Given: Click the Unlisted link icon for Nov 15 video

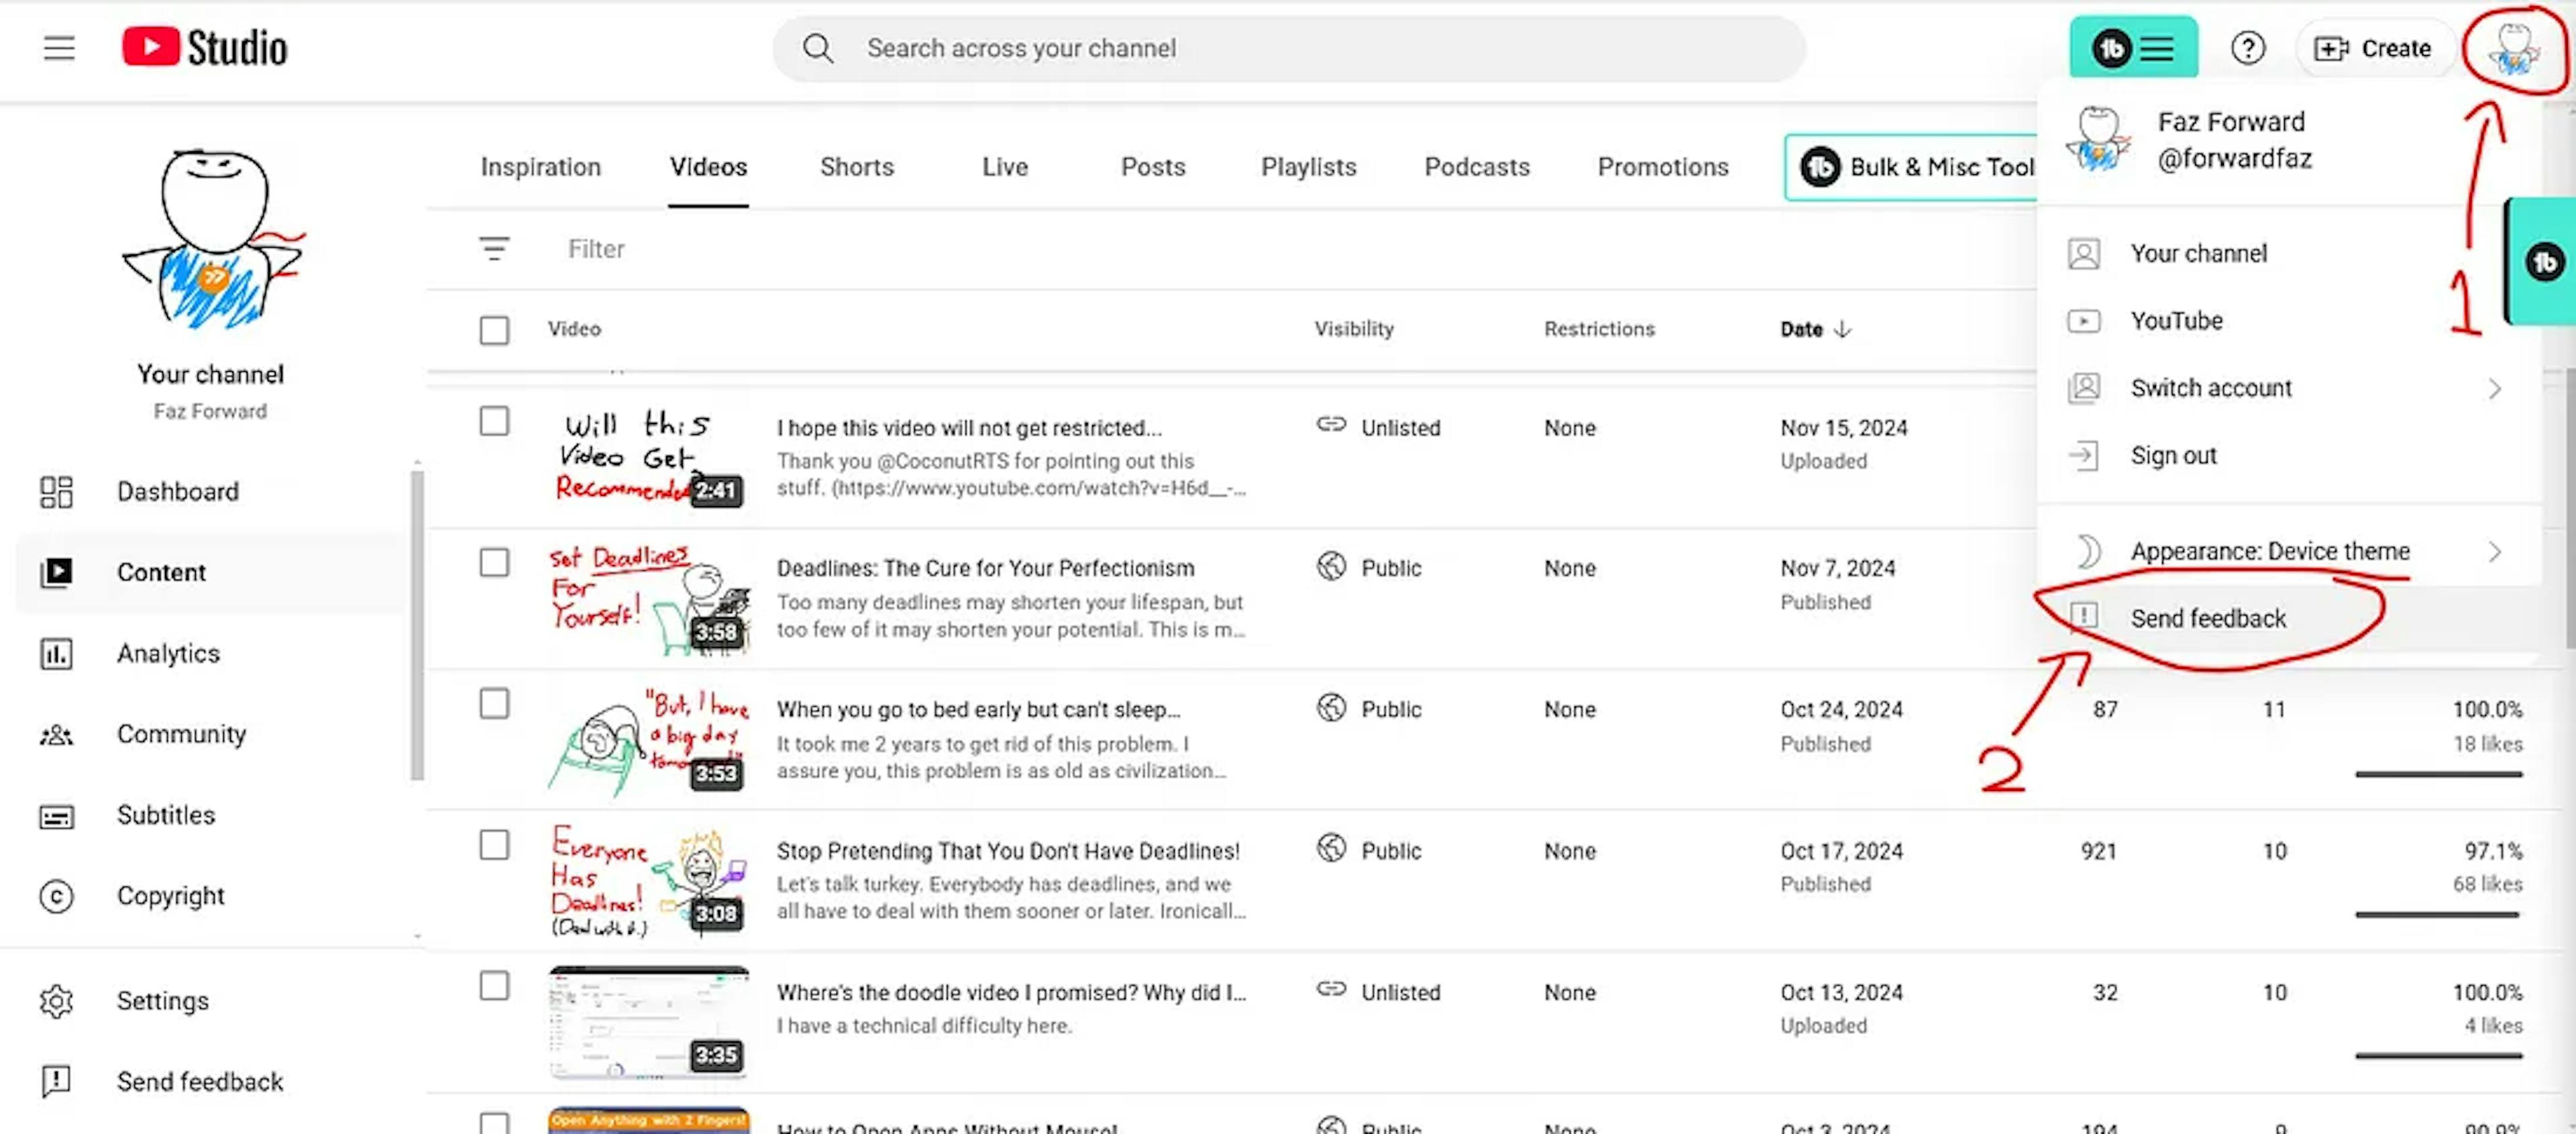Looking at the screenshot, I should tap(1331, 425).
